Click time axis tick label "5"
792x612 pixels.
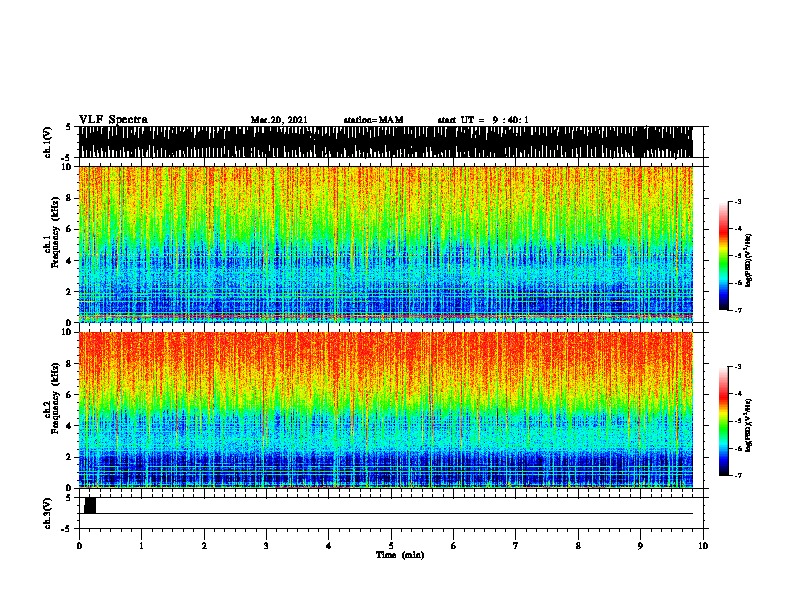pos(391,546)
